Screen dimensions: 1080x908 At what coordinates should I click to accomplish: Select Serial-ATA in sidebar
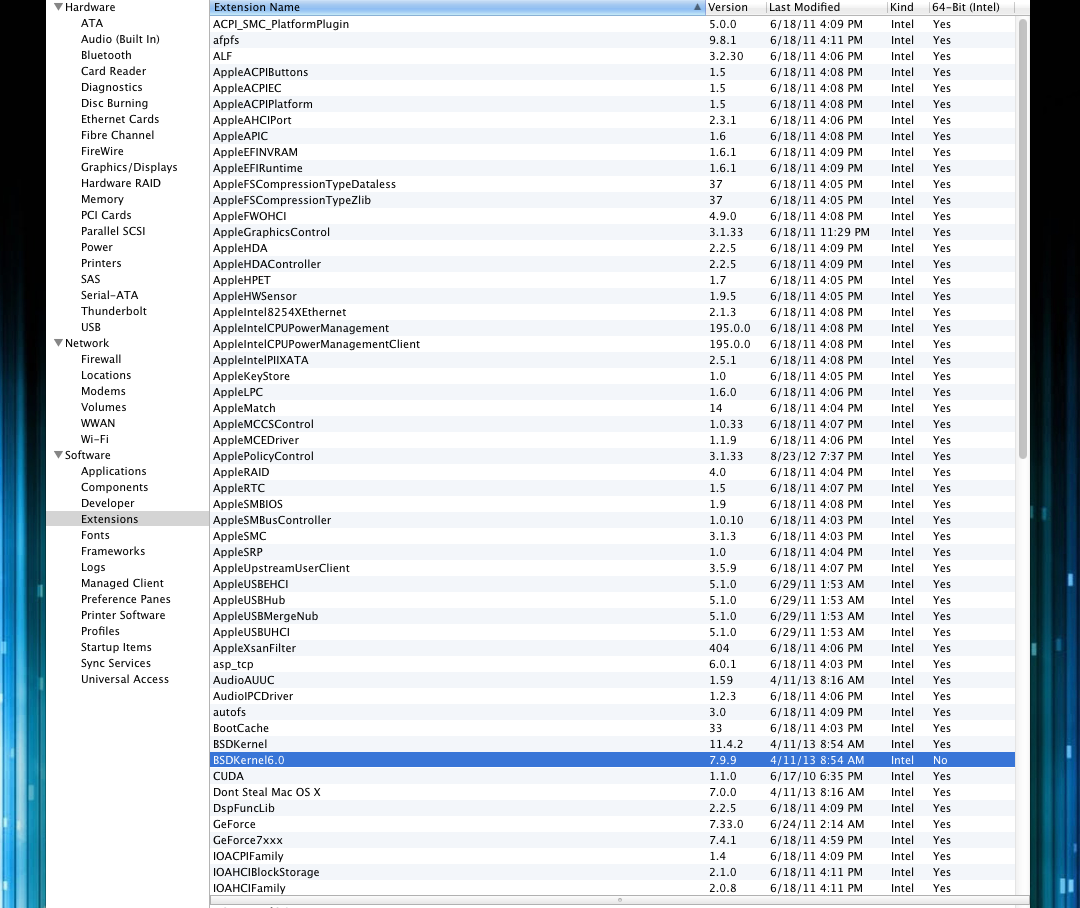pos(110,295)
